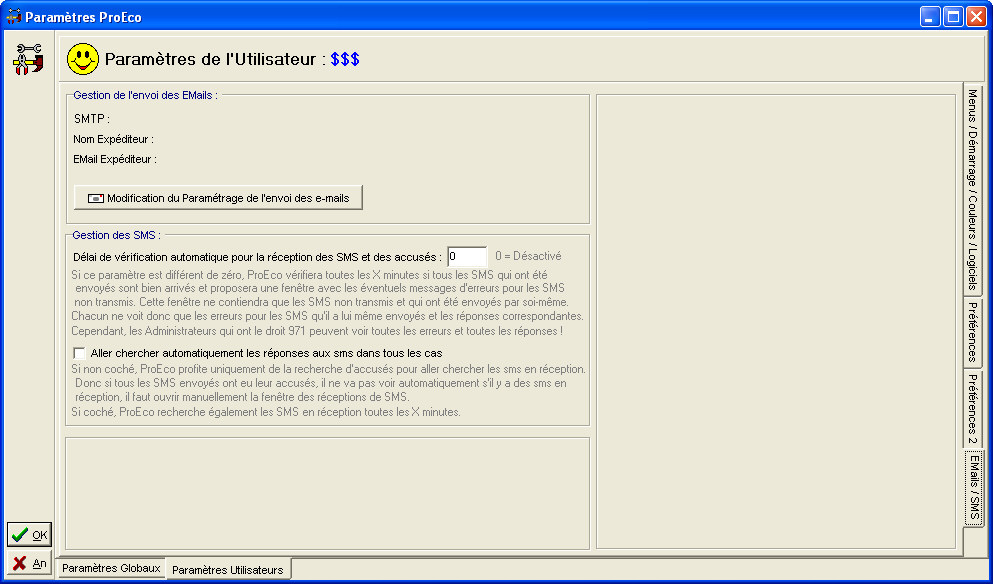Viewport: 993px width, 584px height.
Task: Maximize the Paramètres ProEco window
Action: click(x=953, y=16)
